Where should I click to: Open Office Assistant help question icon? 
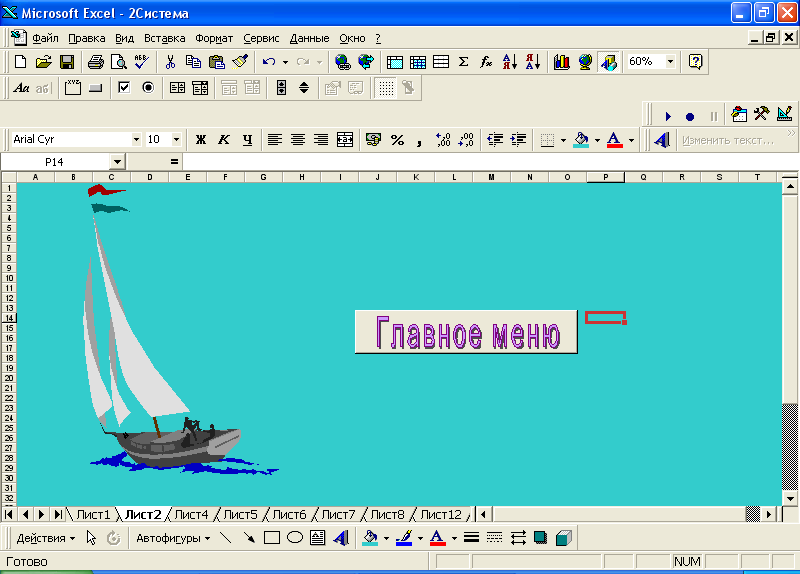coord(695,62)
